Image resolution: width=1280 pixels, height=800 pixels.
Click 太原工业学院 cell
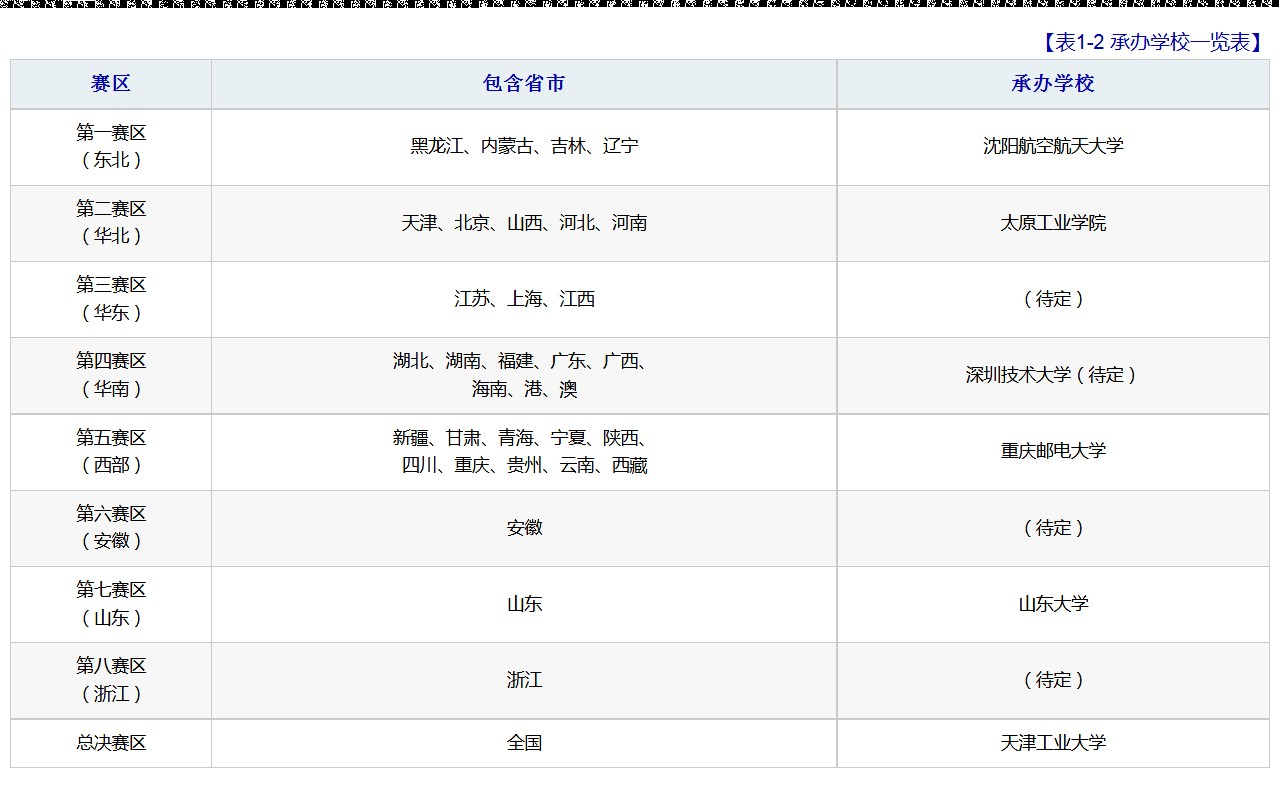click(1053, 223)
